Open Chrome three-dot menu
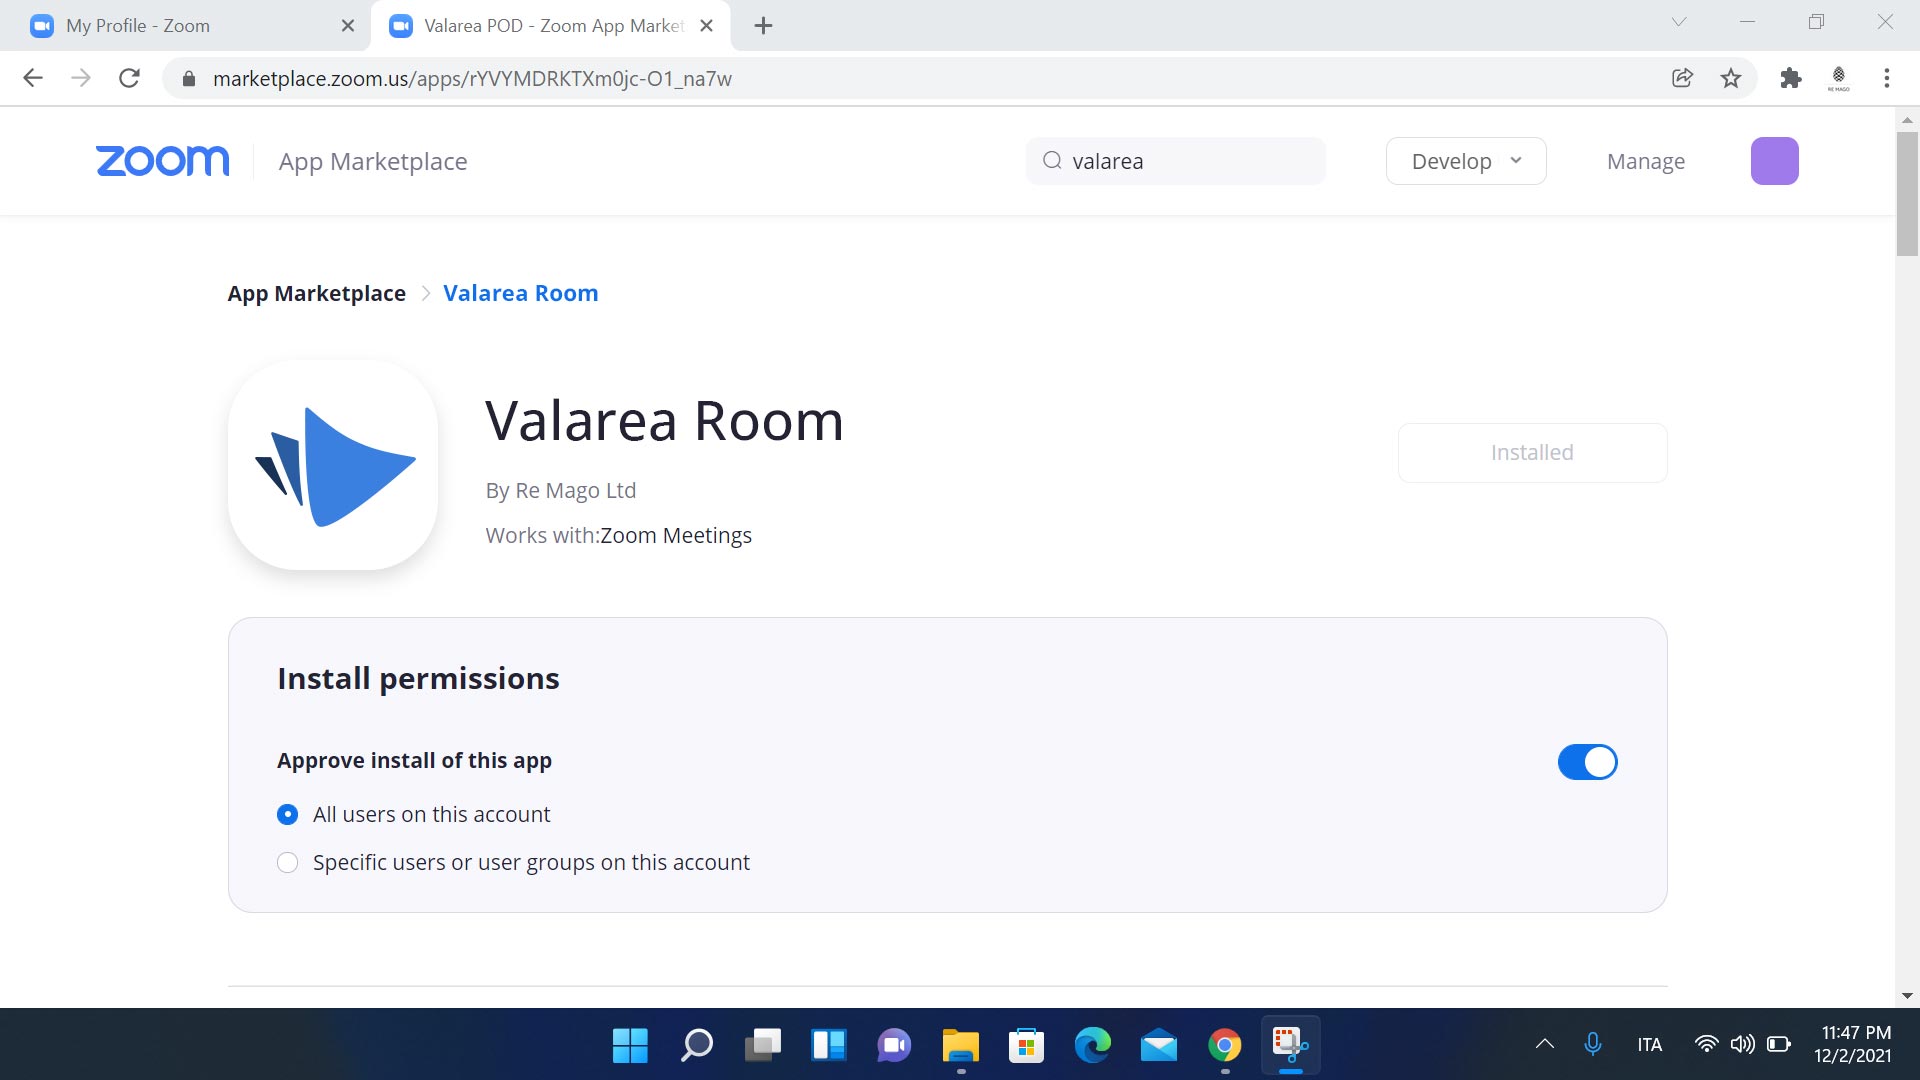The image size is (1920, 1080). pos(1886,78)
